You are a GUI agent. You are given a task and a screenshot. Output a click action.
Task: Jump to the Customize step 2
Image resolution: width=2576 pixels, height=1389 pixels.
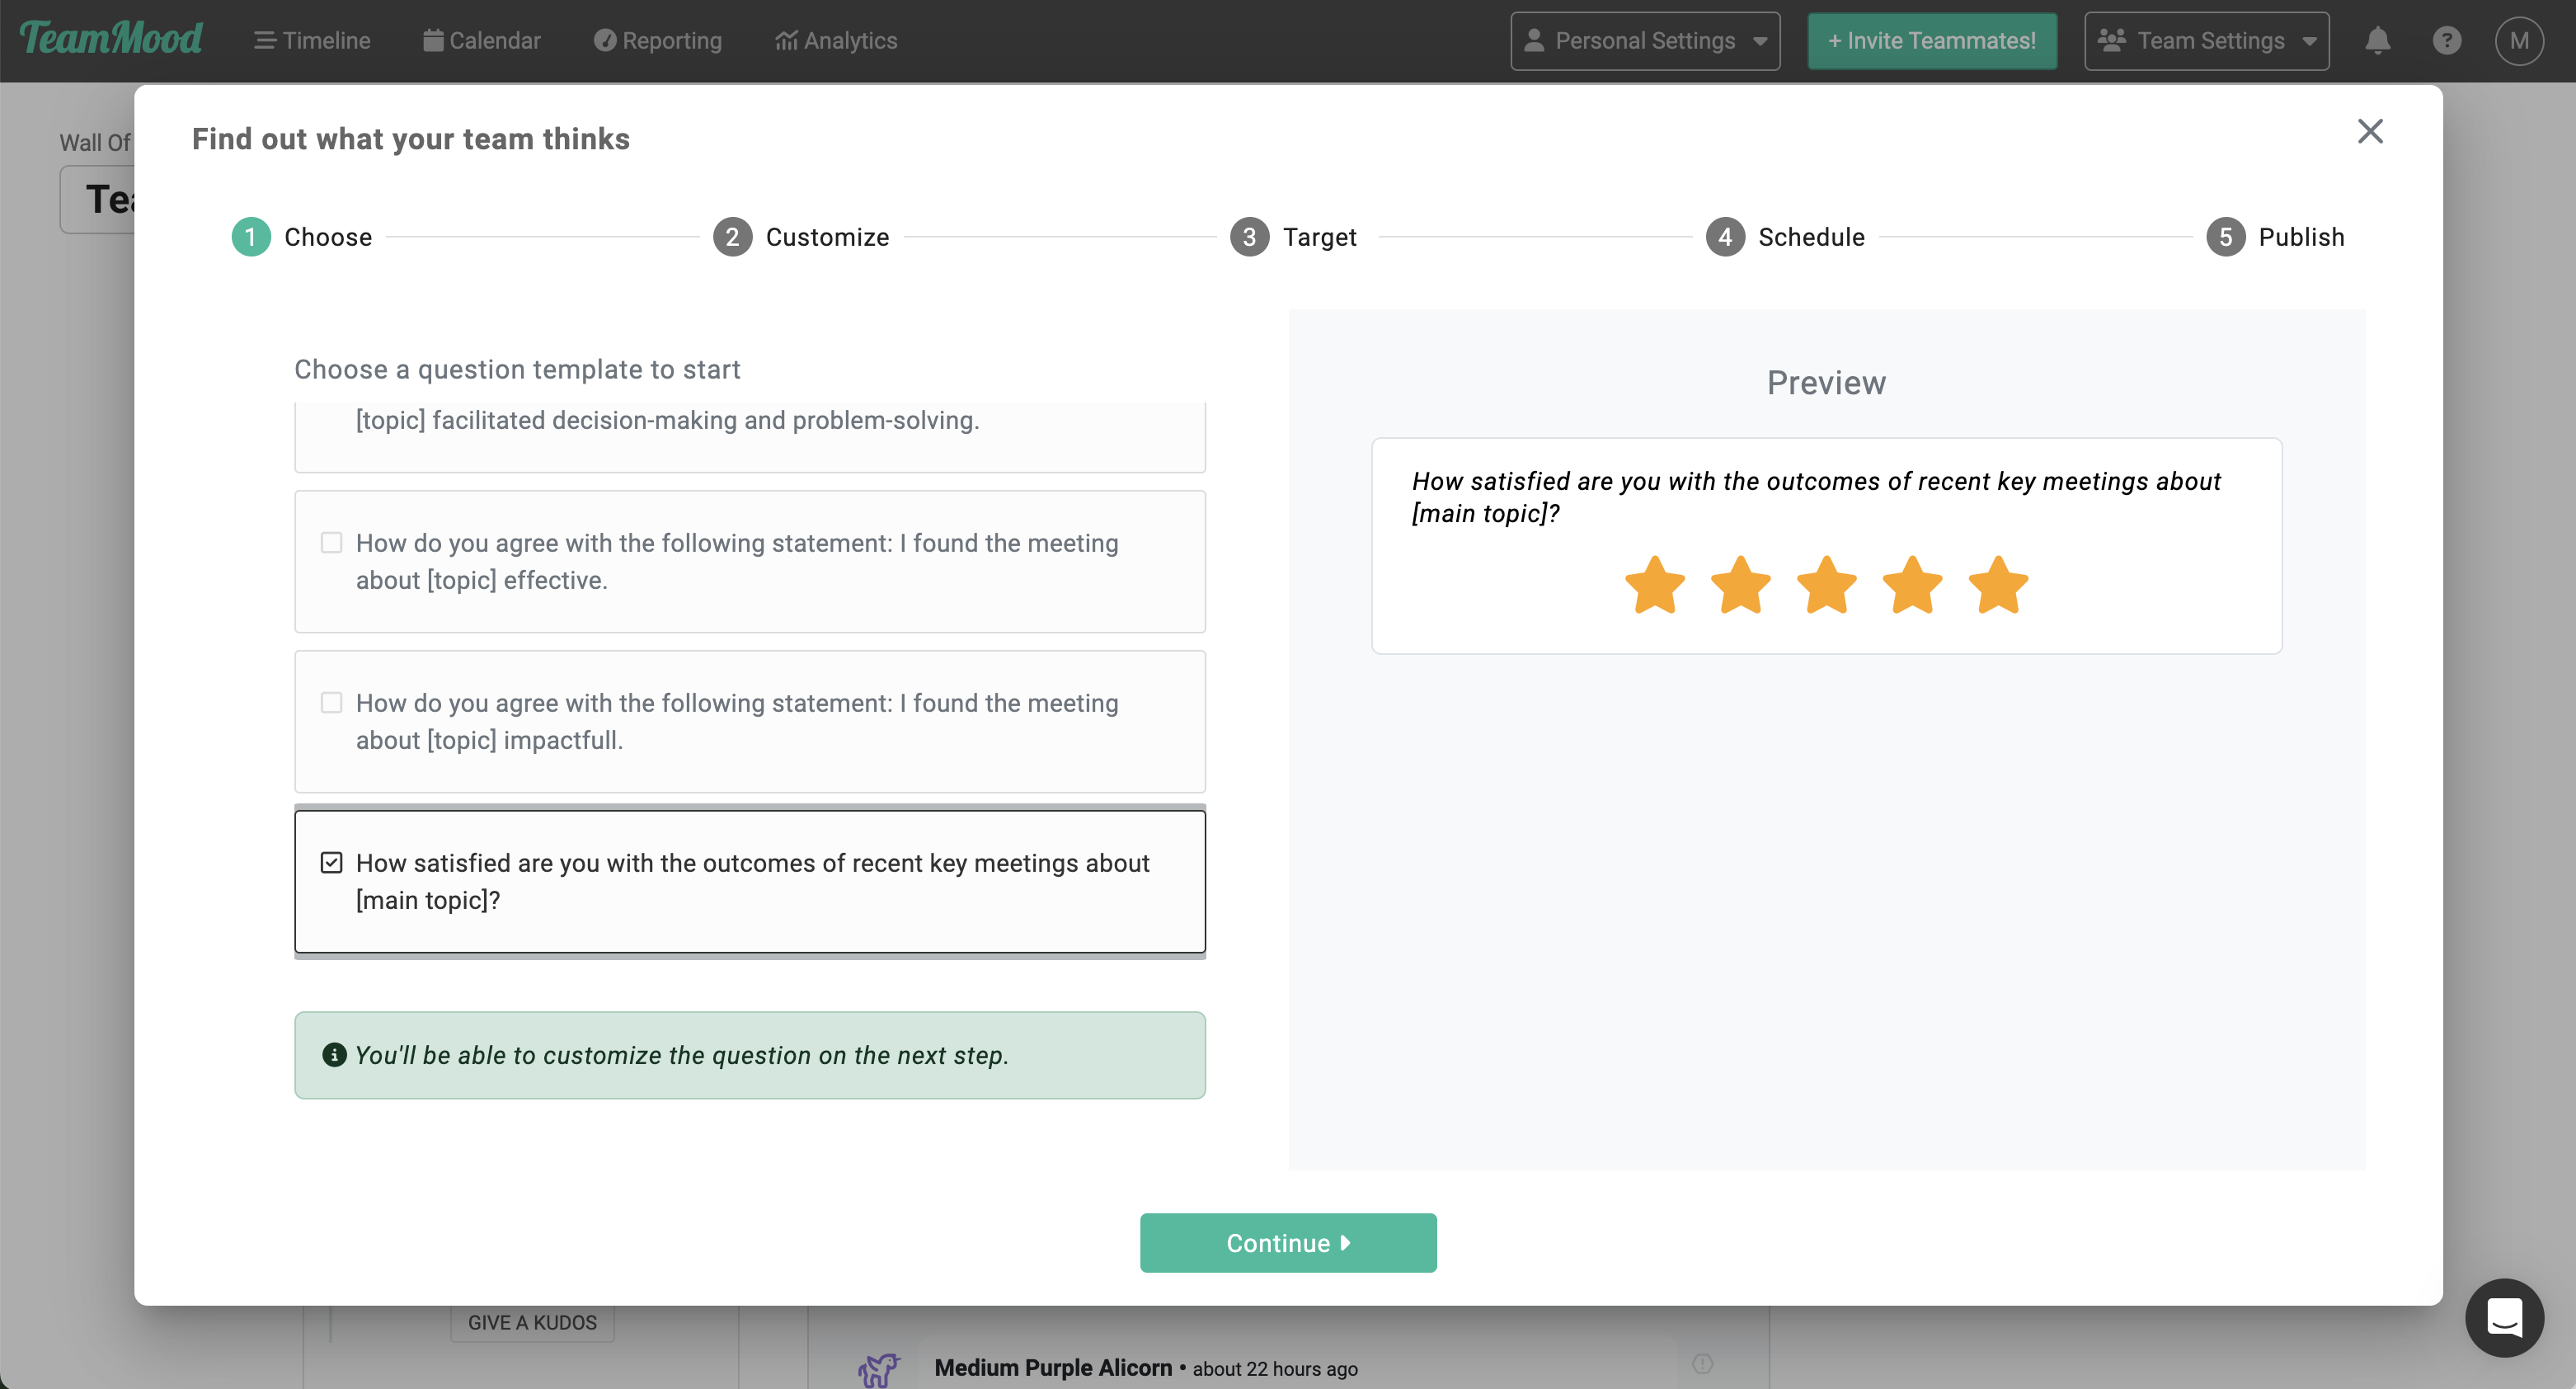(x=801, y=237)
